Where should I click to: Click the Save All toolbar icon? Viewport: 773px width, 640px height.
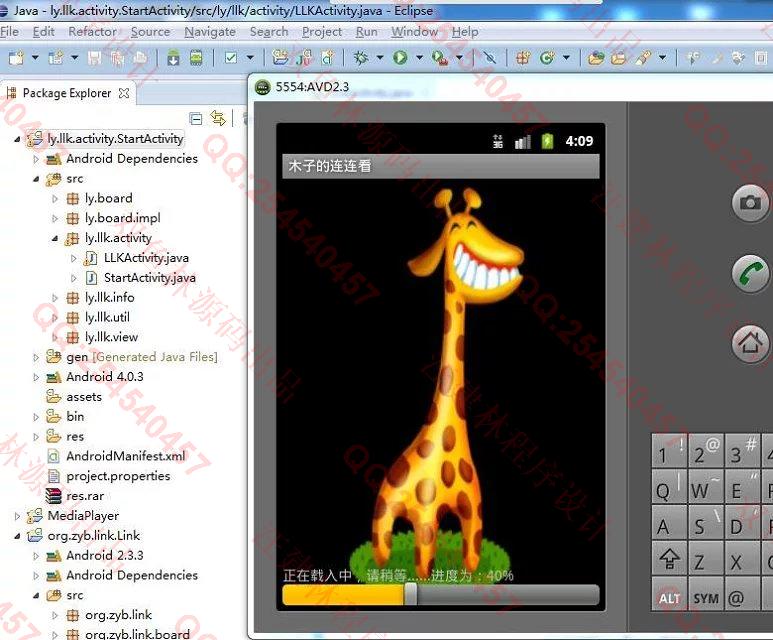[117, 58]
